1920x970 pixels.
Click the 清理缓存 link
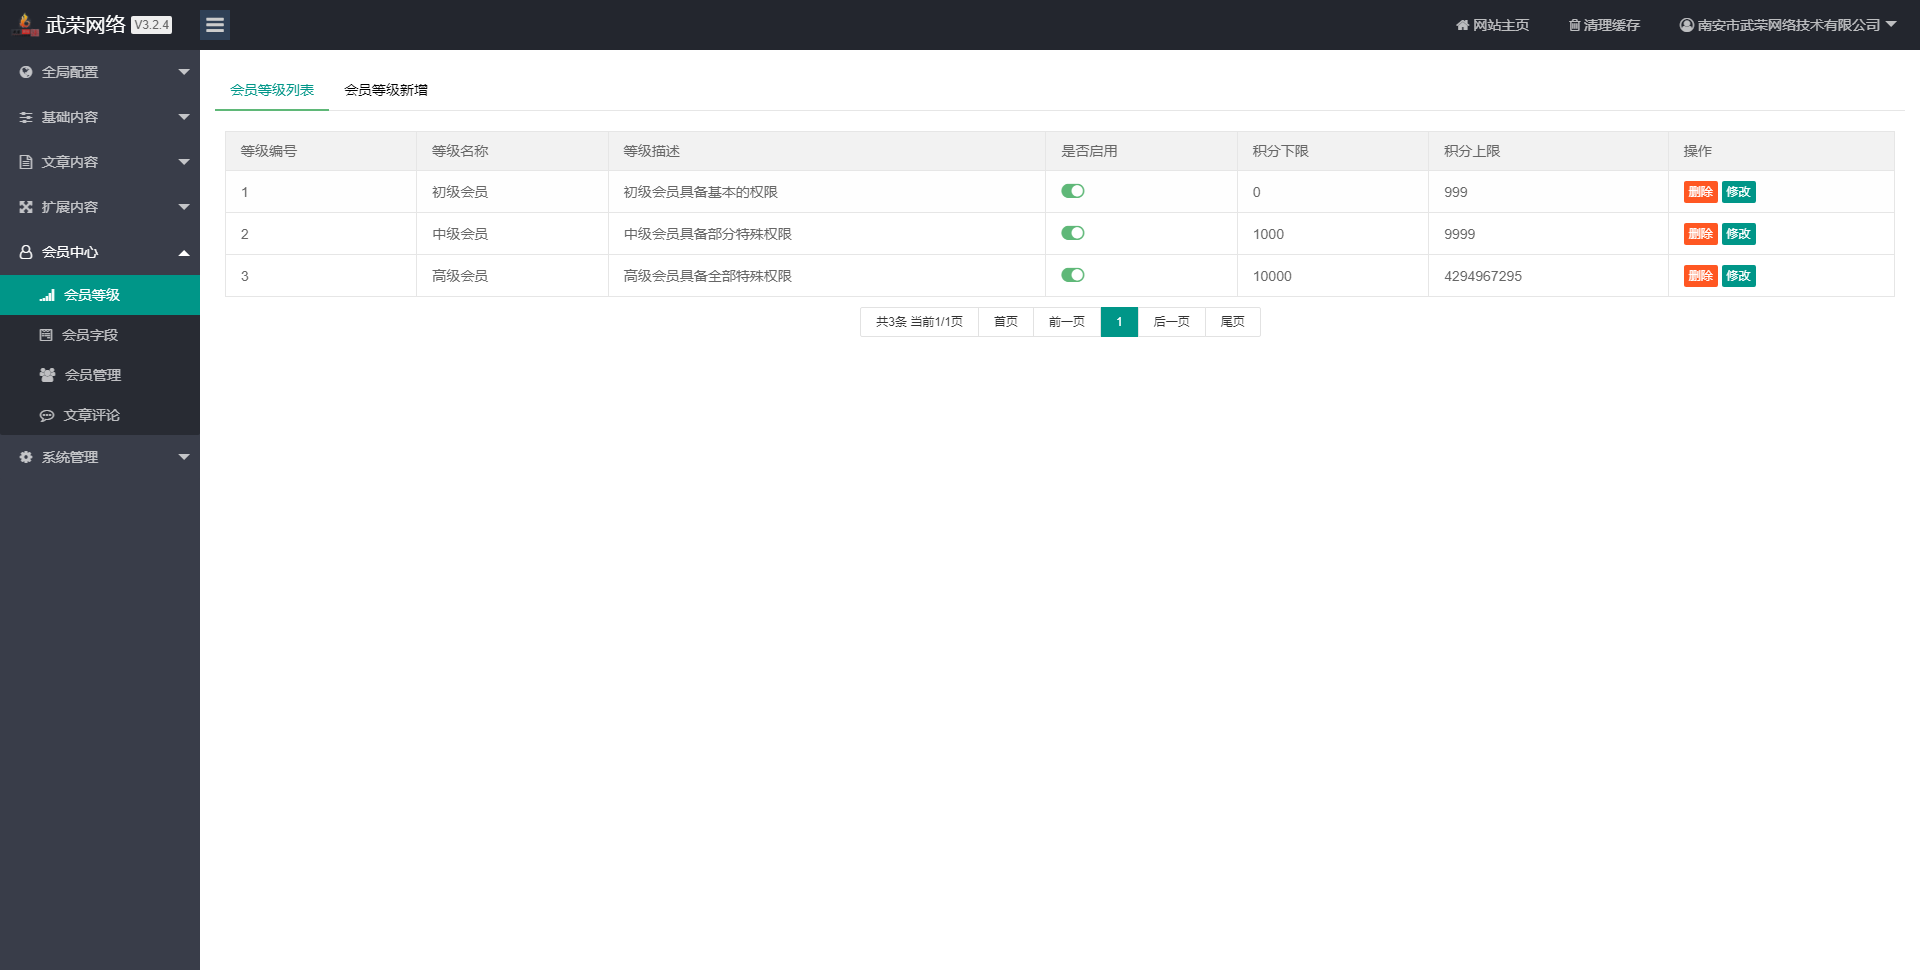(x=1604, y=25)
